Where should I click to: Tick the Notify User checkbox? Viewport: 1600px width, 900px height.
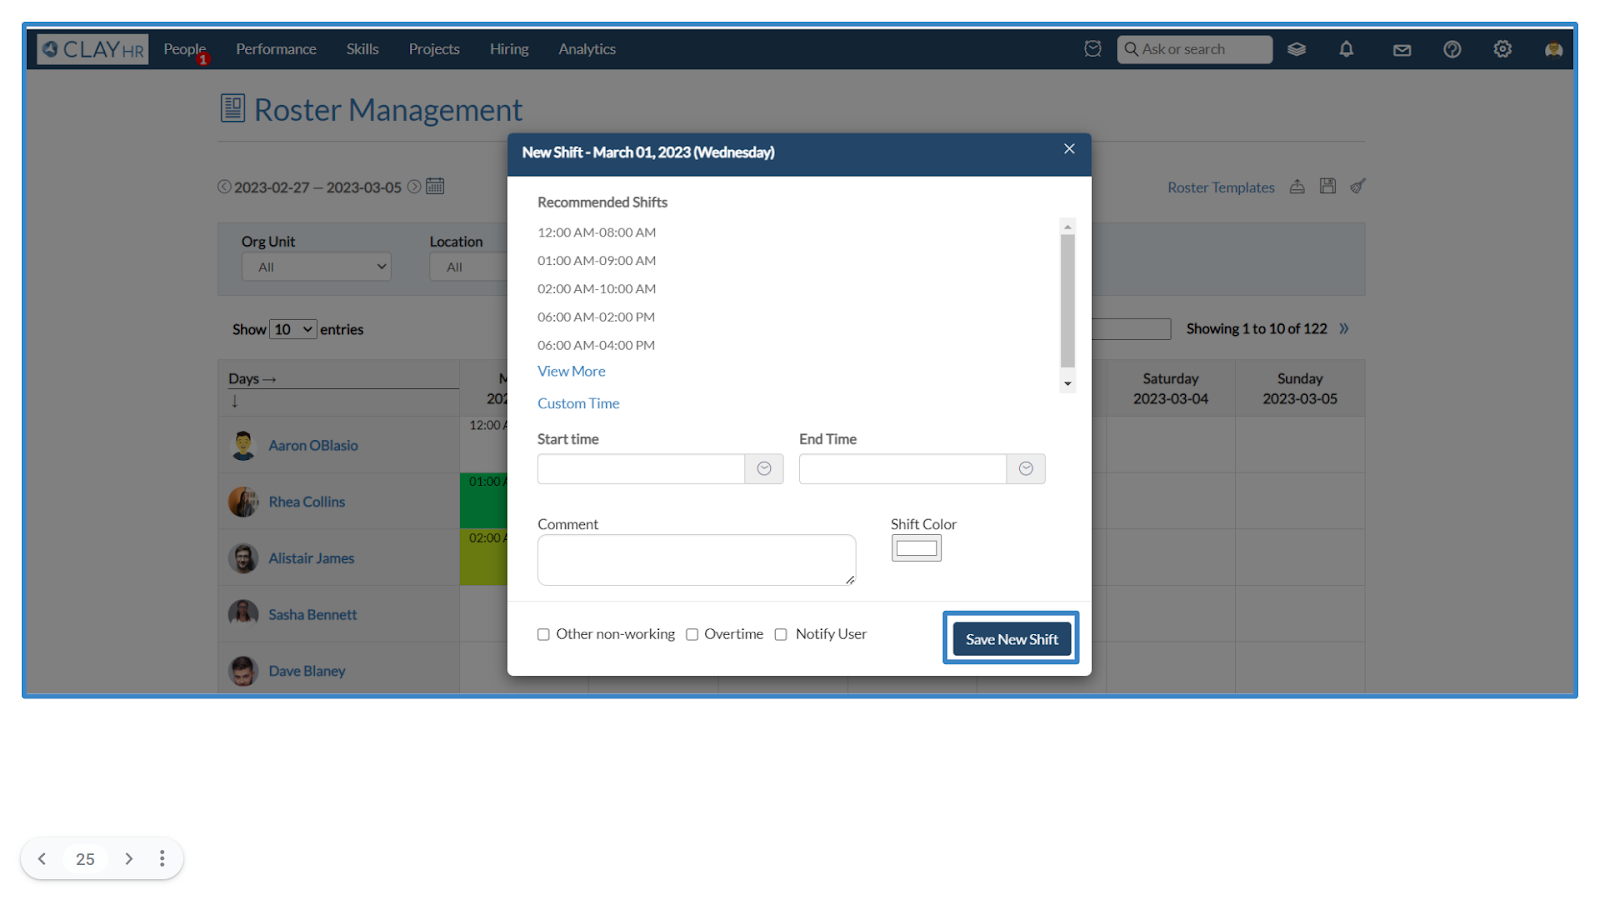point(781,634)
